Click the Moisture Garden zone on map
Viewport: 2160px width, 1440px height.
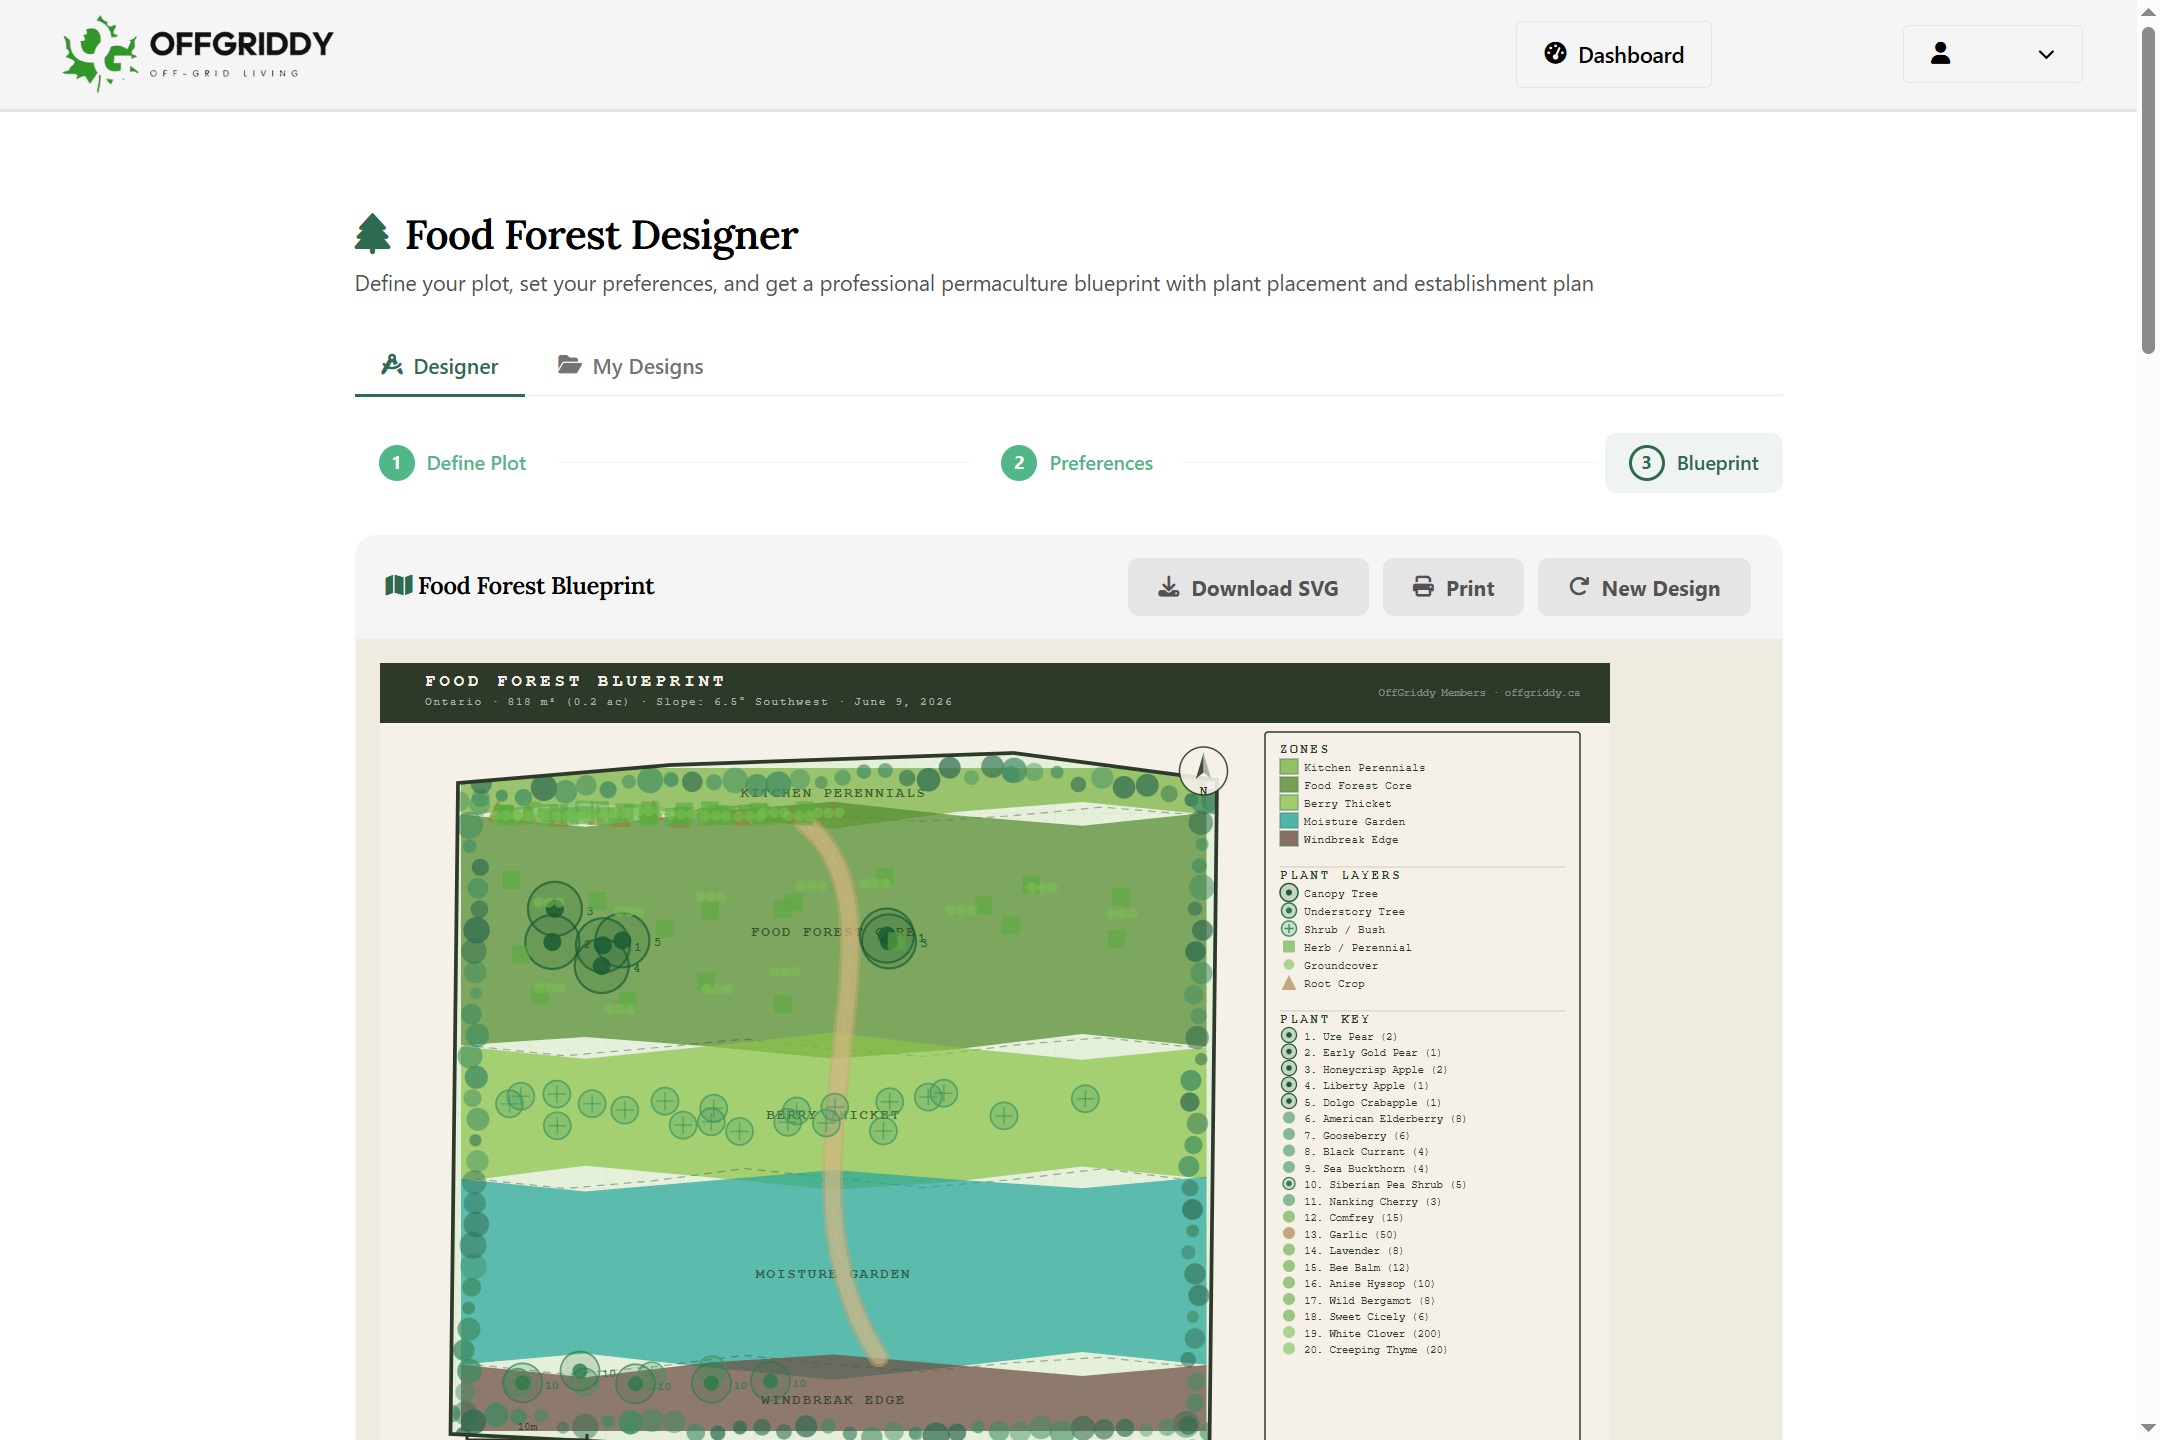832,1273
